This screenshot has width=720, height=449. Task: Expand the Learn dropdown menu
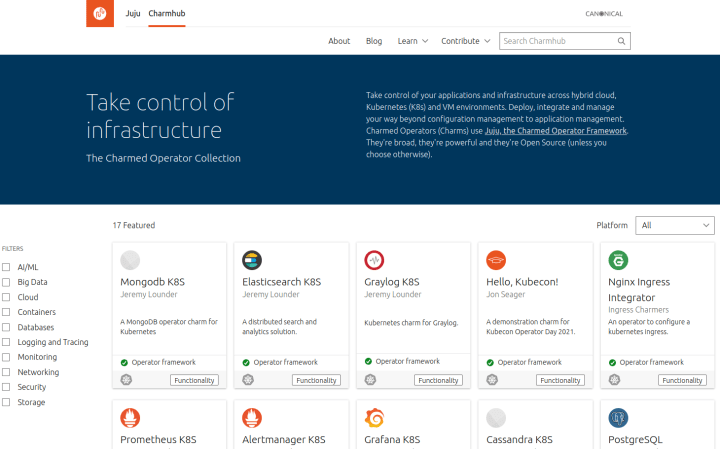(412, 41)
